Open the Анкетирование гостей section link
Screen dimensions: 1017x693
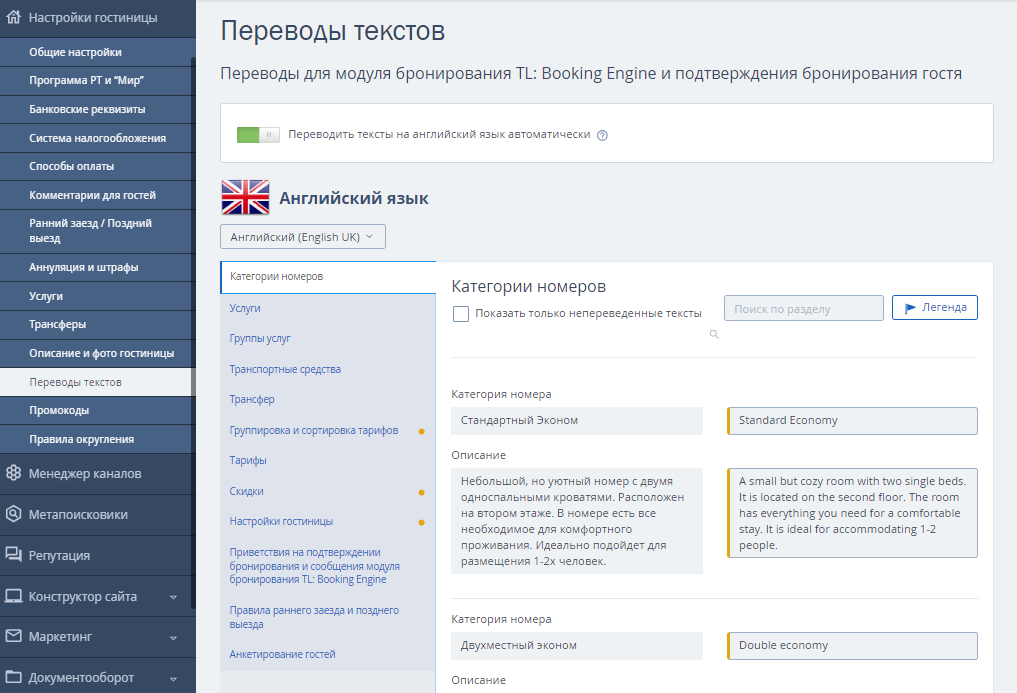point(282,654)
